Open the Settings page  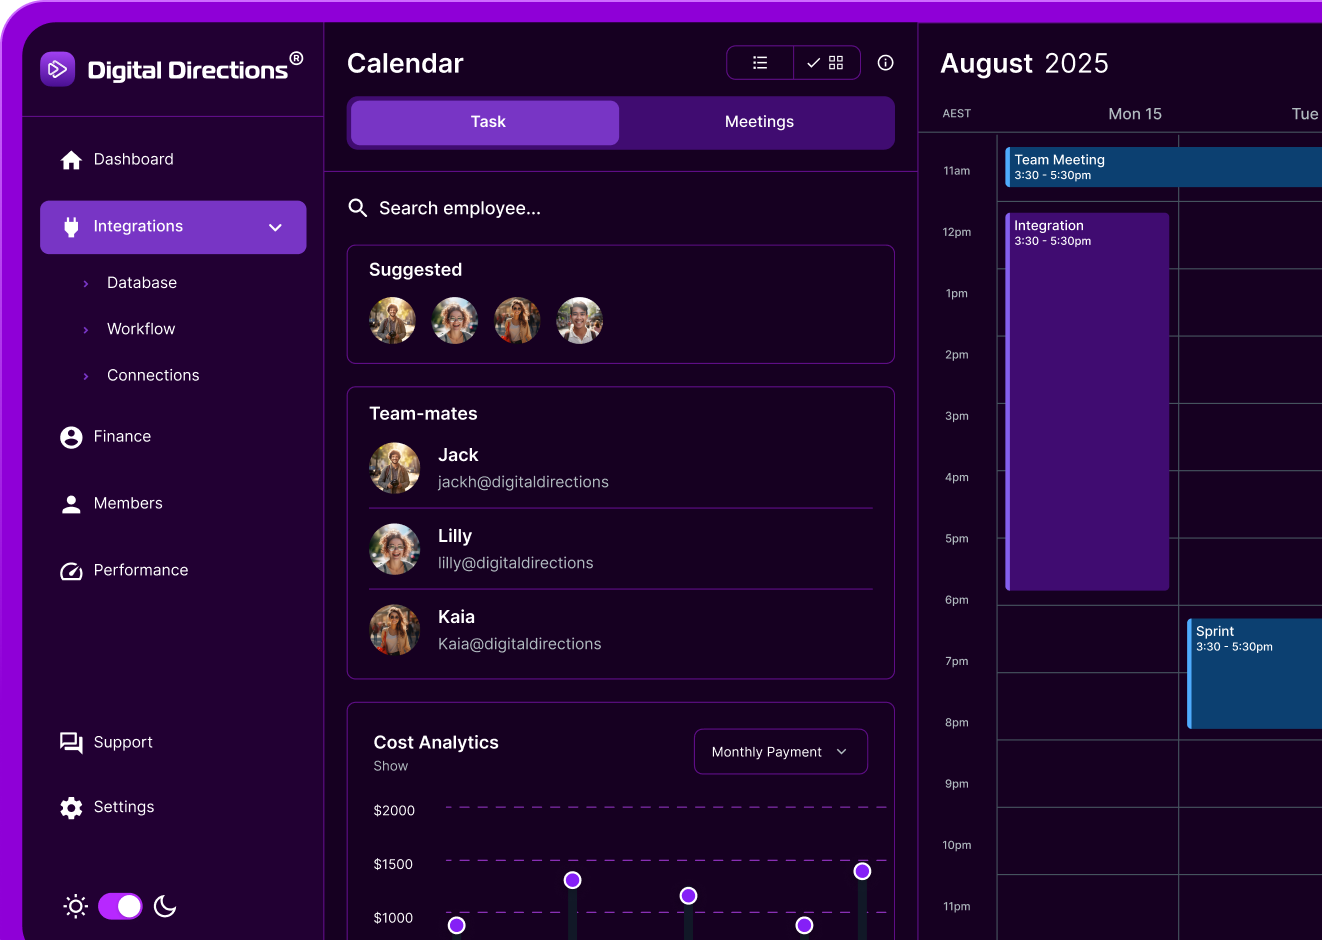click(x=124, y=807)
